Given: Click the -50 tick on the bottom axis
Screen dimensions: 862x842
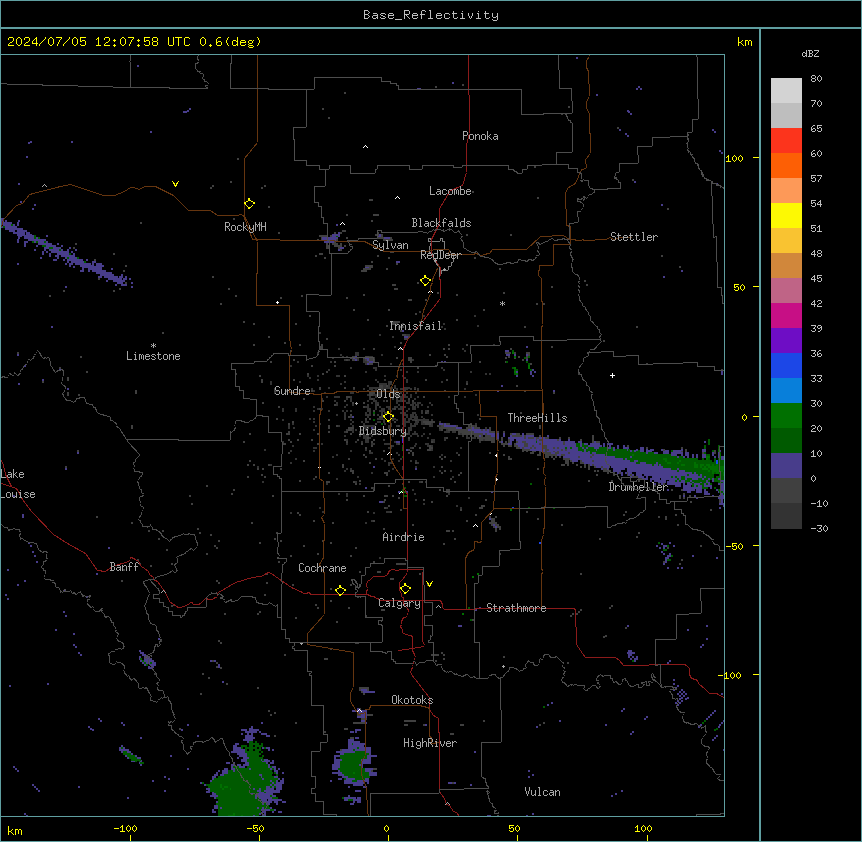Looking at the screenshot, I should tap(255, 828).
